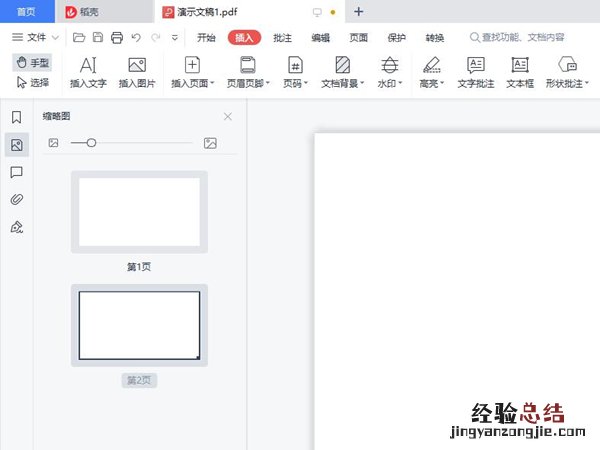Open the 转换 convert ribbon tab
This screenshot has width=600, height=450.
point(434,38)
